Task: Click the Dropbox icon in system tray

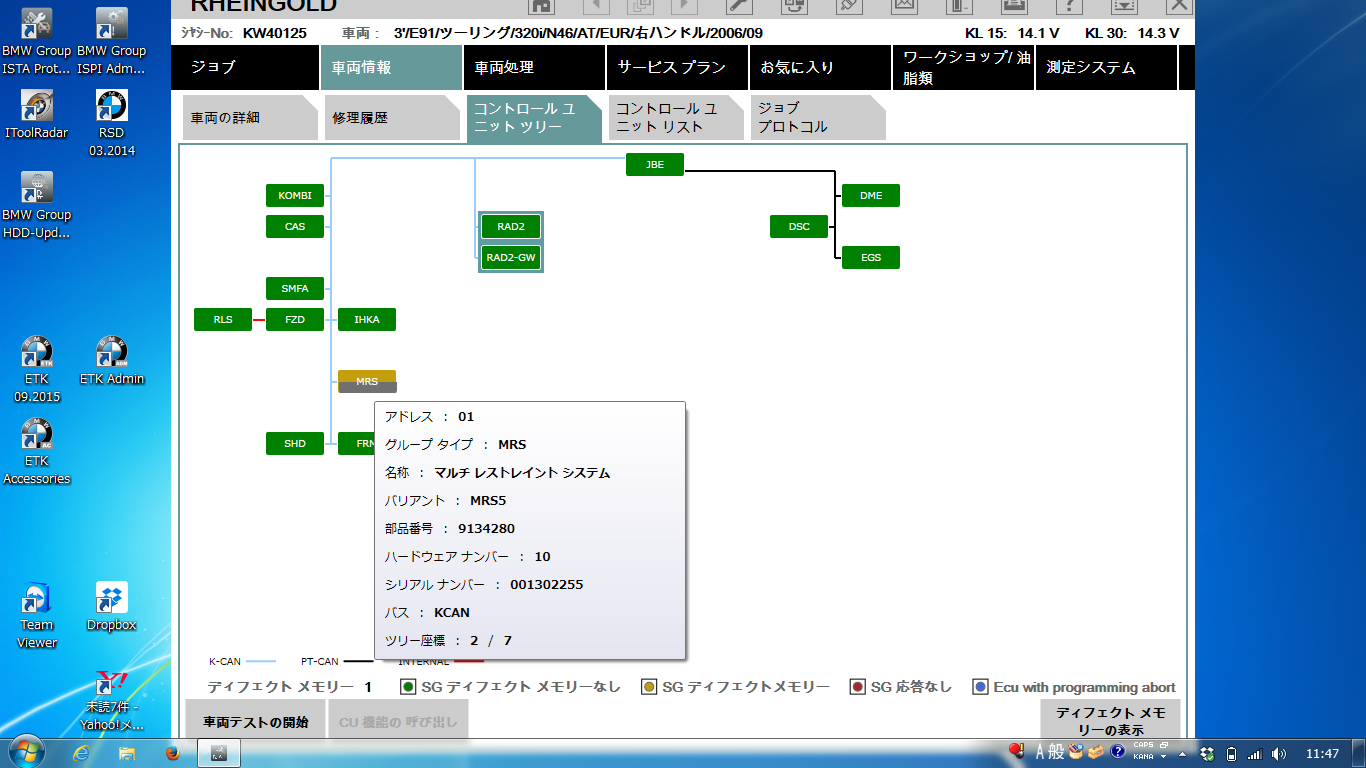Action: [1207, 753]
